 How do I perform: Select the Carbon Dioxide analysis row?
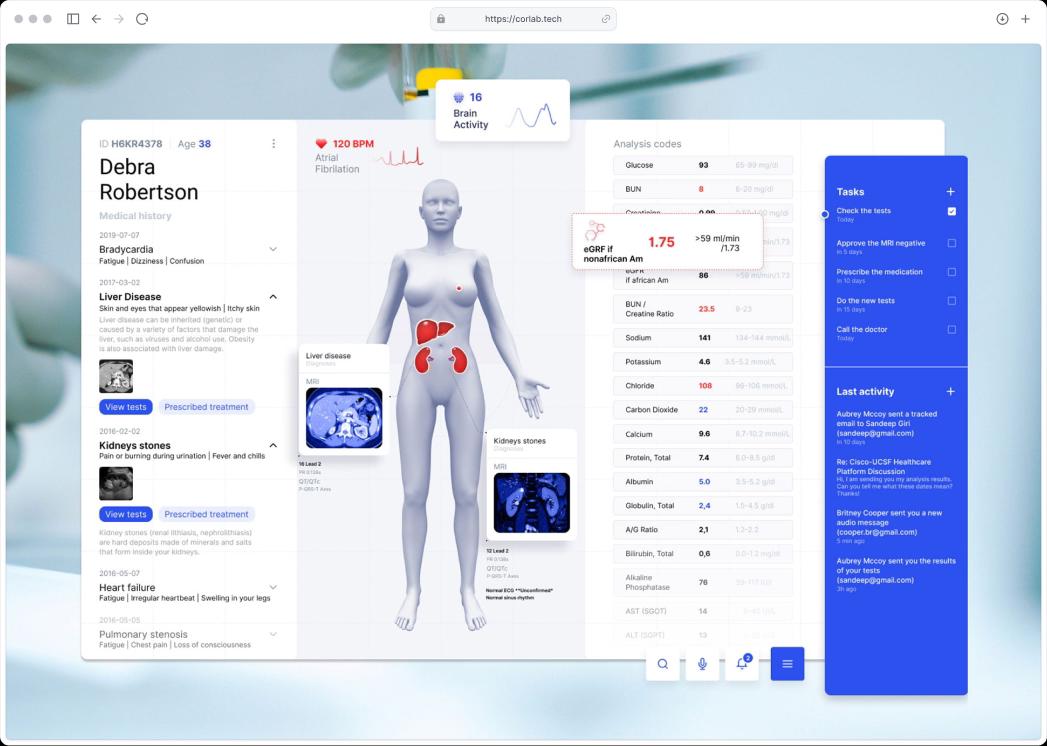(x=702, y=410)
